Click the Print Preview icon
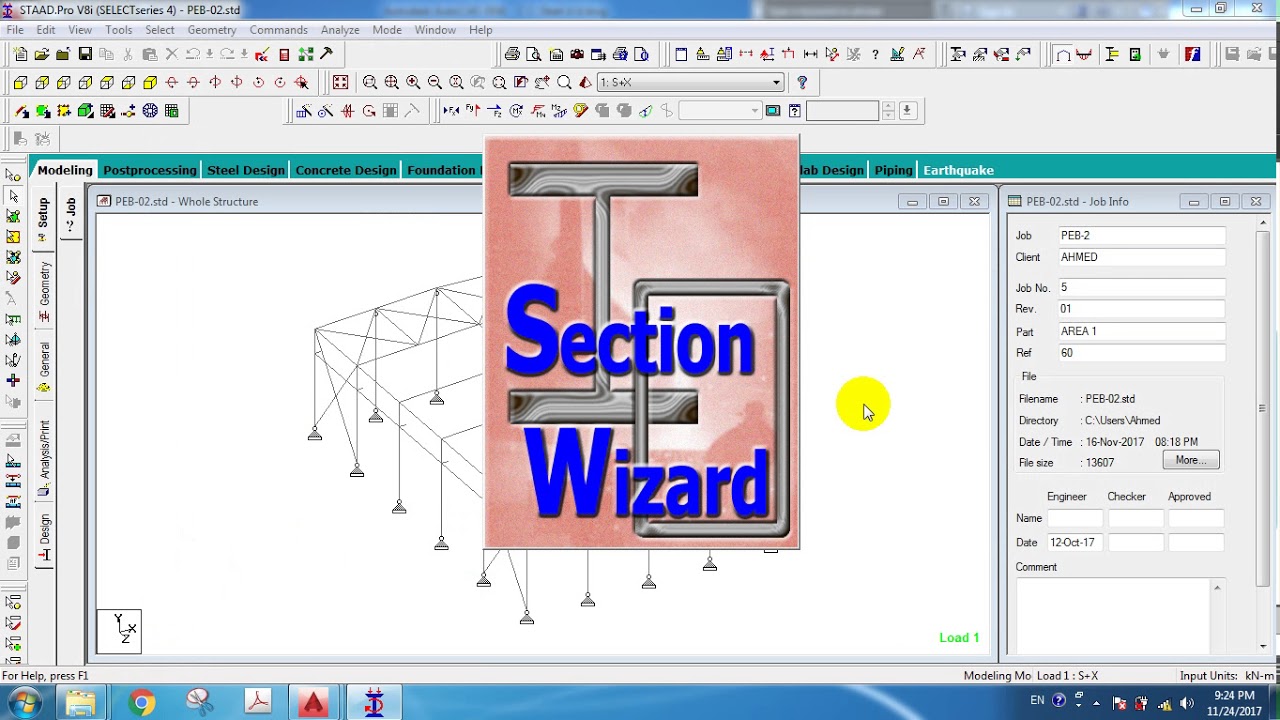The height and width of the screenshot is (720, 1280). pyautogui.click(x=534, y=54)
